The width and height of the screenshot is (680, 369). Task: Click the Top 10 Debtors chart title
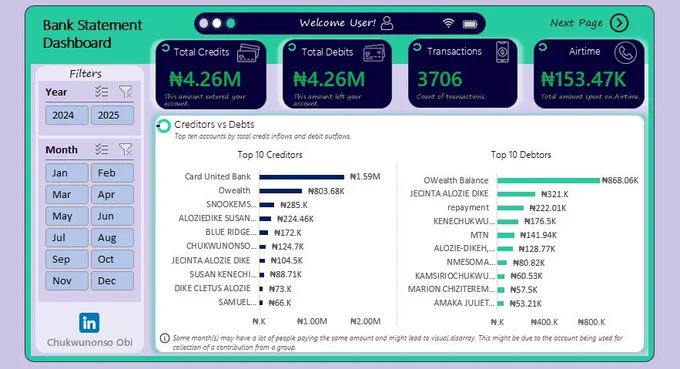(521, 155)
